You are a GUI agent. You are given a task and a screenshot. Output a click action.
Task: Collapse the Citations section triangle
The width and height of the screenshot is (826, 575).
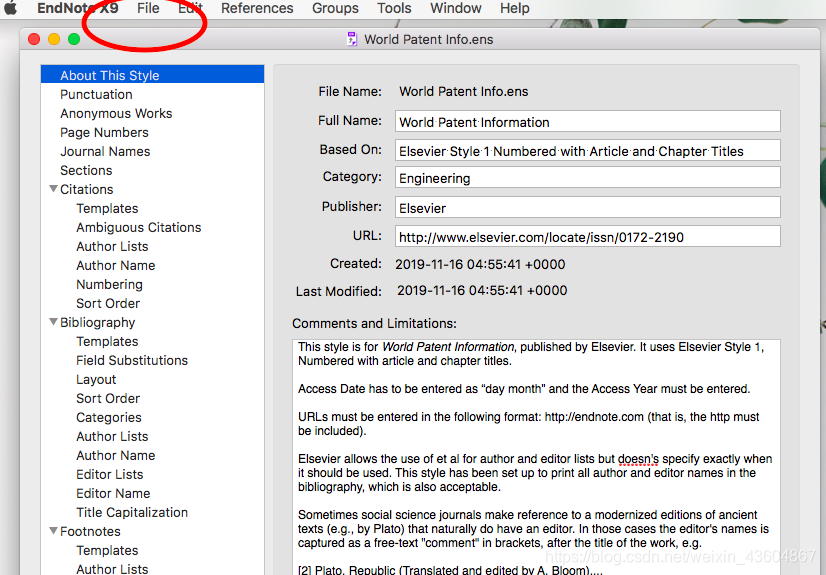(x=53, y=189)
